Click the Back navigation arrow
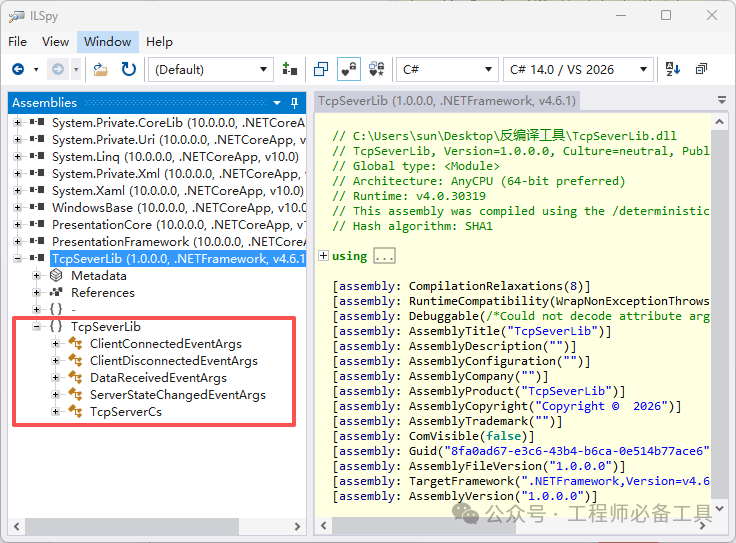Image resolution: width=736 pixels, height=543 pixels. point(18,69)
